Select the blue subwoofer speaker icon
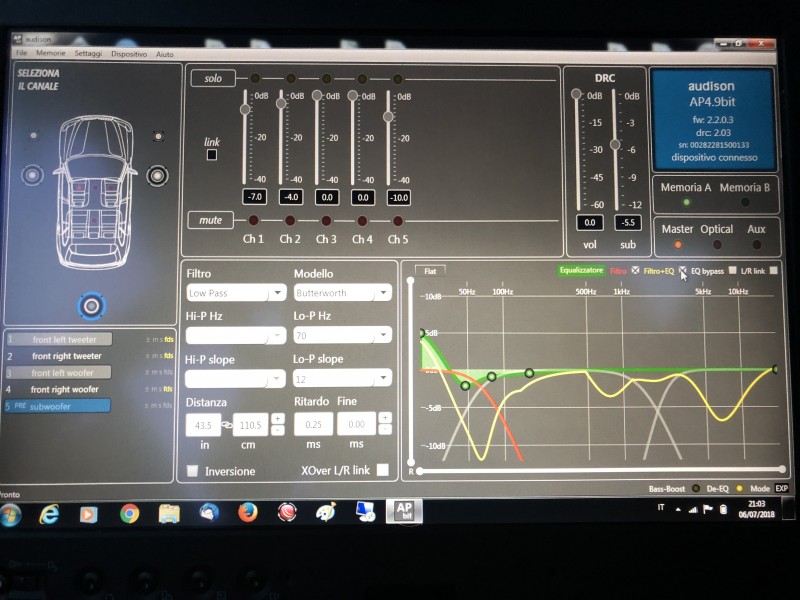This screenshot has width=800, height=600. [91, 306]
